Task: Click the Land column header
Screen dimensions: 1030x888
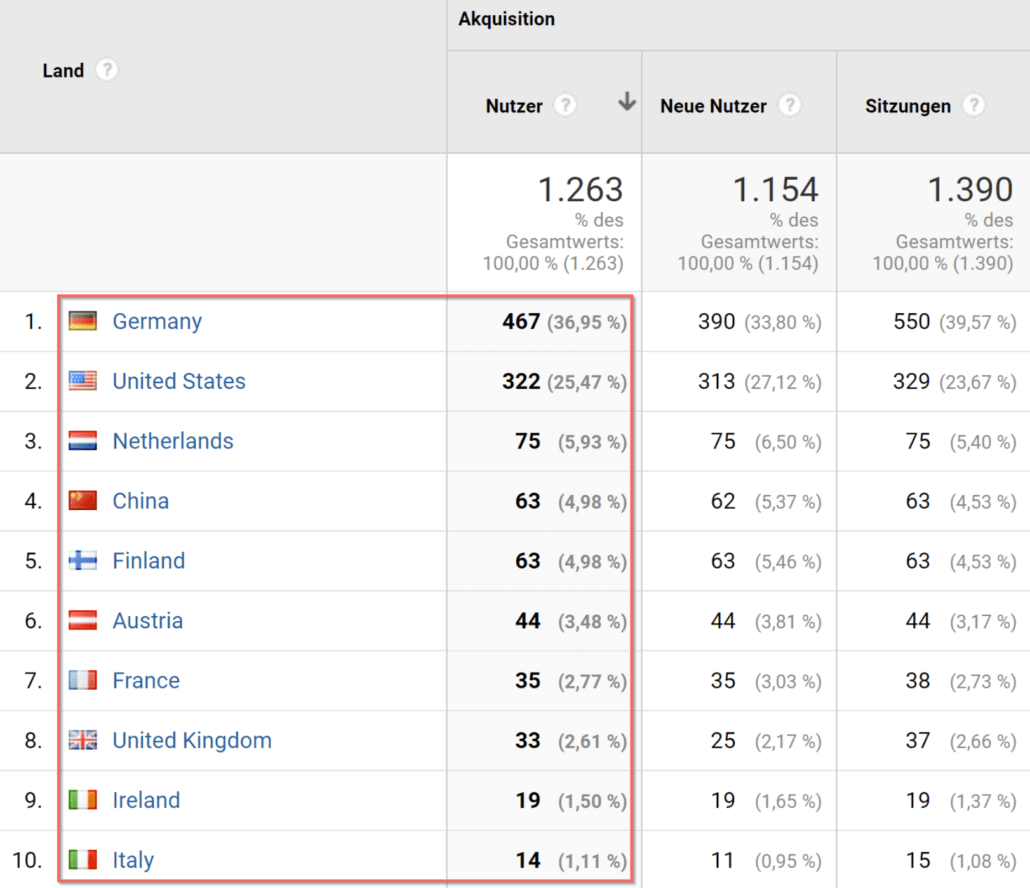Action: (63, 70)
